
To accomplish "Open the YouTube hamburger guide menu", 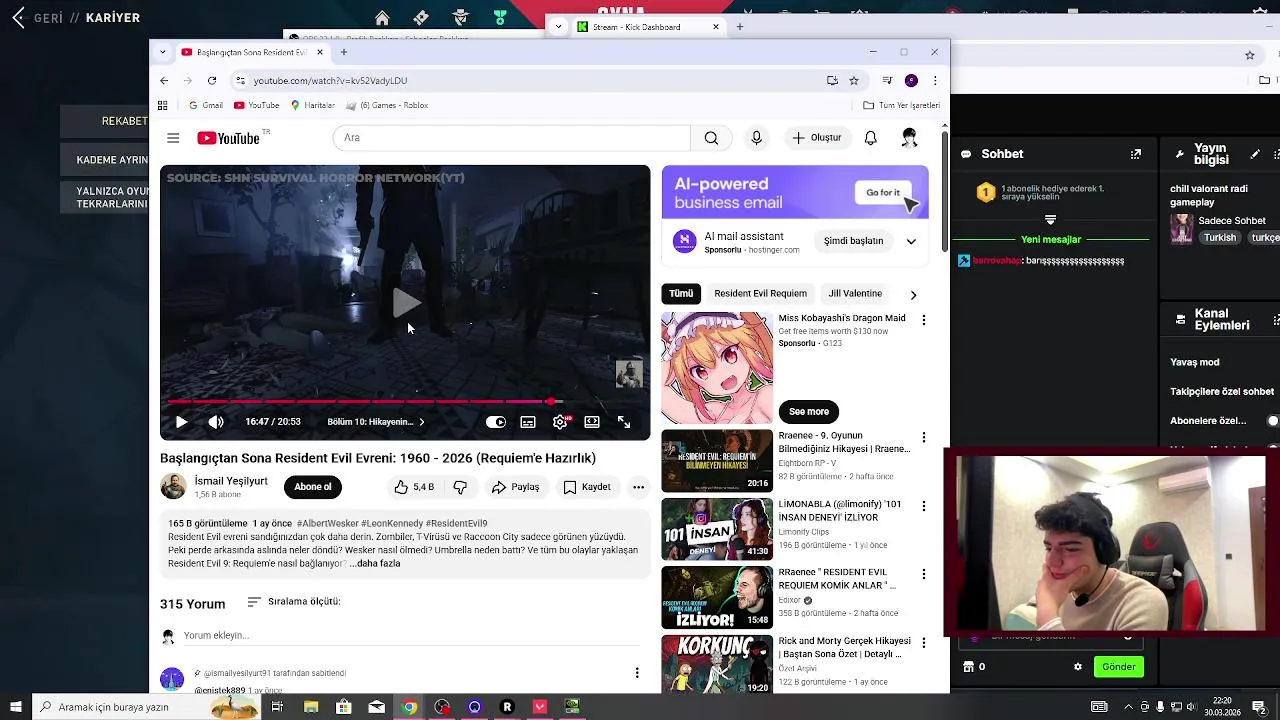I will (x=173, y=138).
